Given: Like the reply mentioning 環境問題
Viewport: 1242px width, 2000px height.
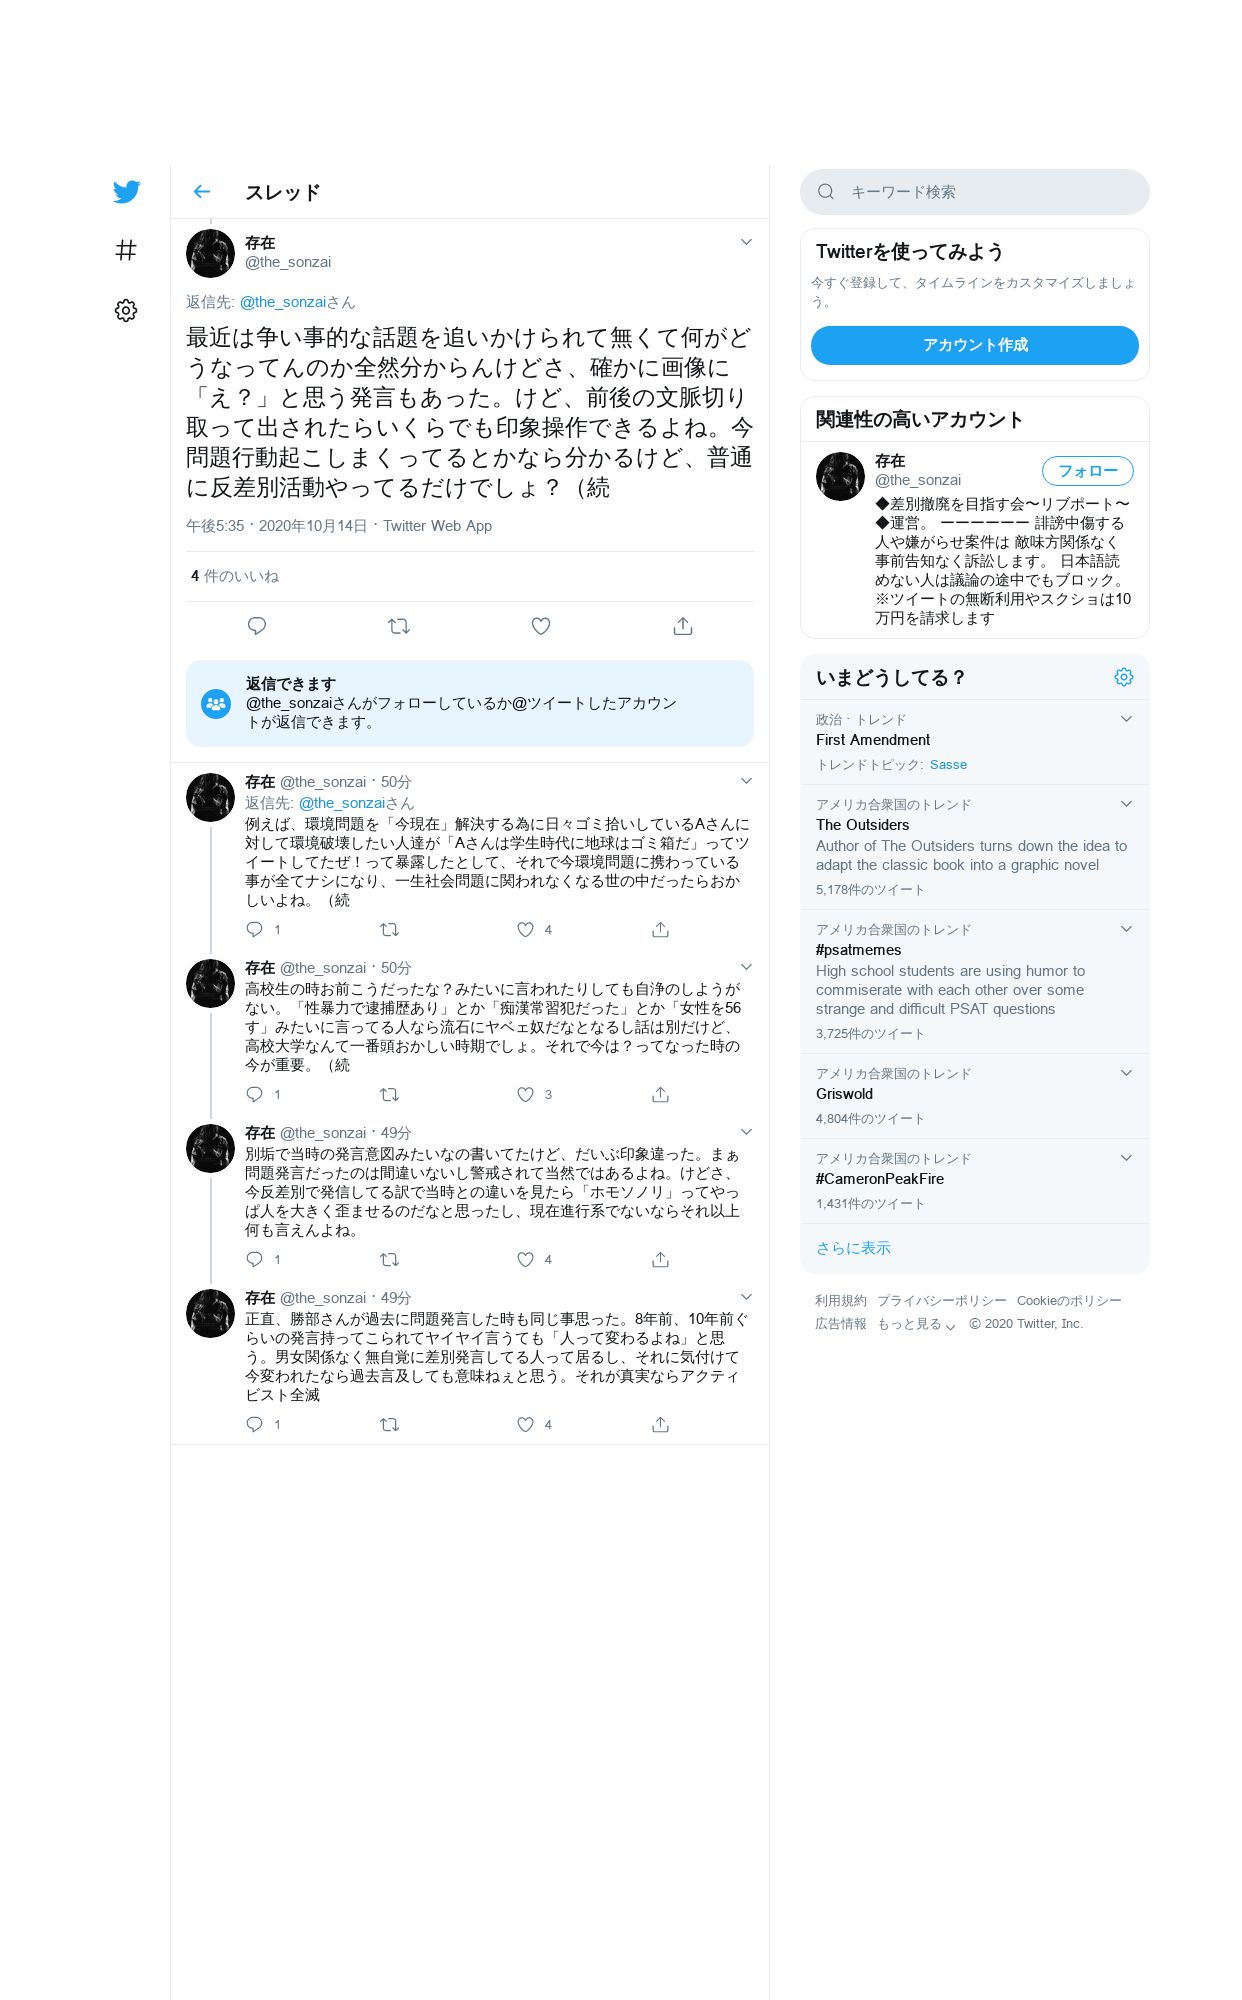Looking at the screenshot, I should pyautogui.click(x=526, y=930).
